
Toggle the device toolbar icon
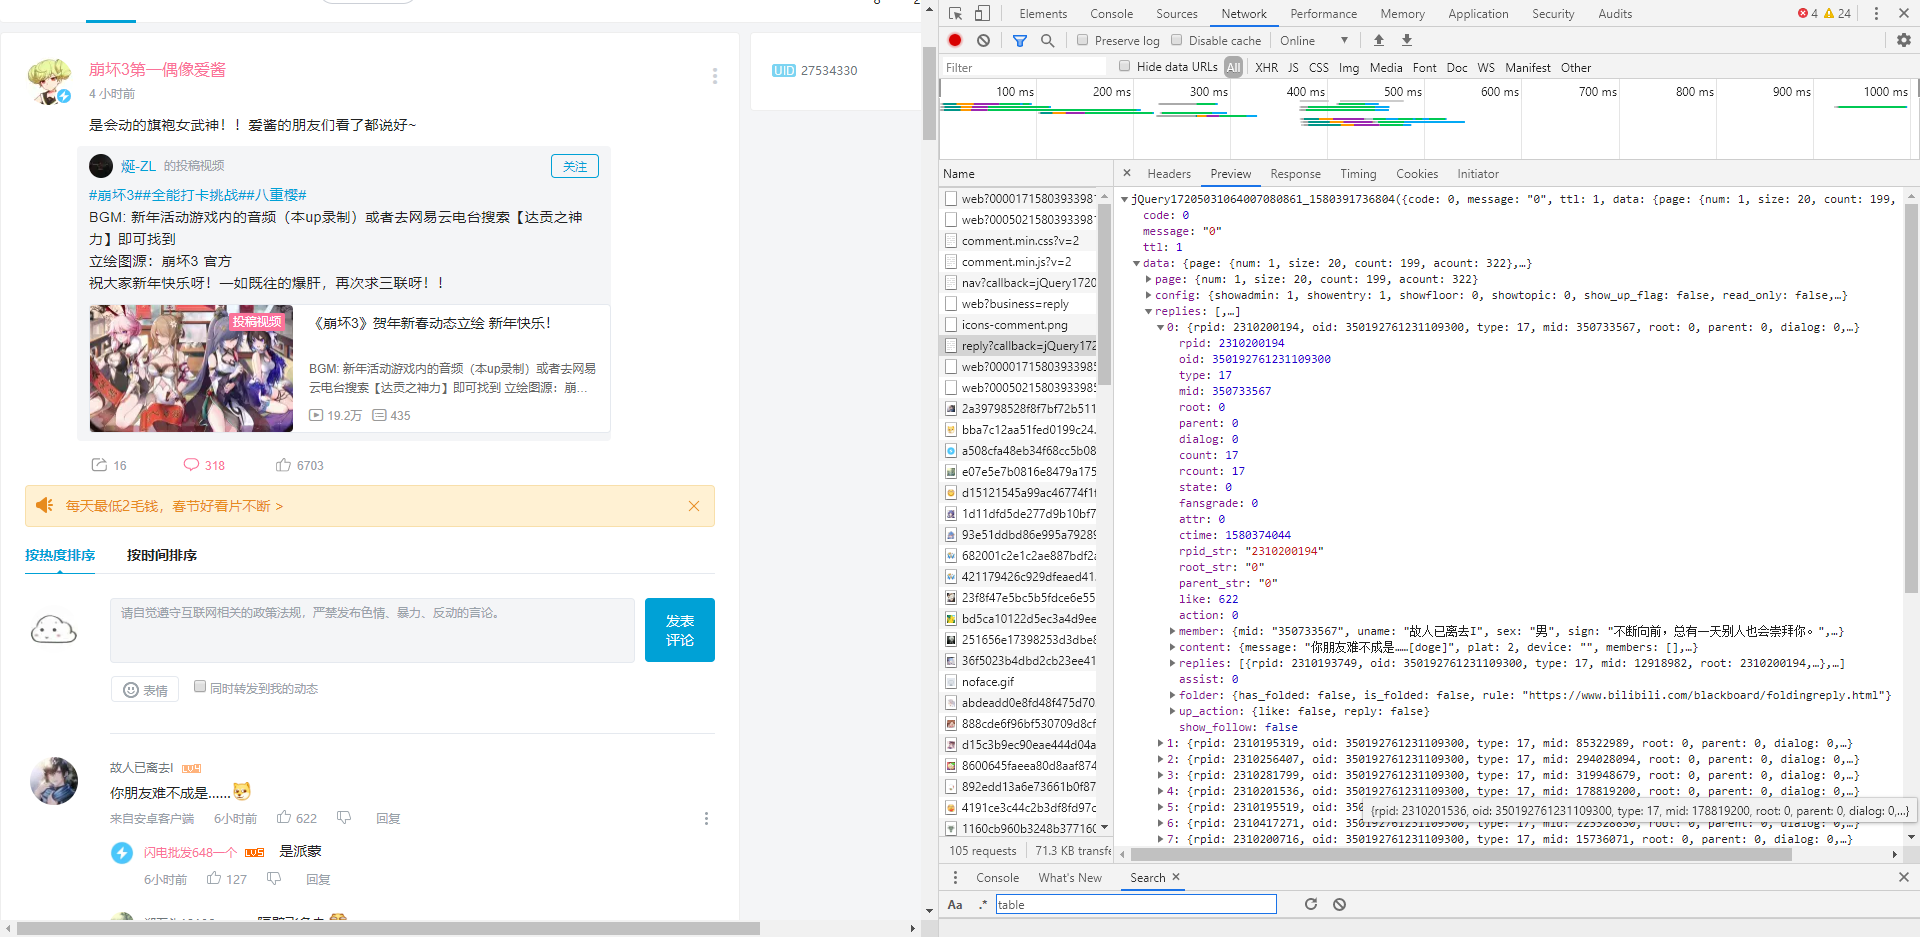(982, 14)
